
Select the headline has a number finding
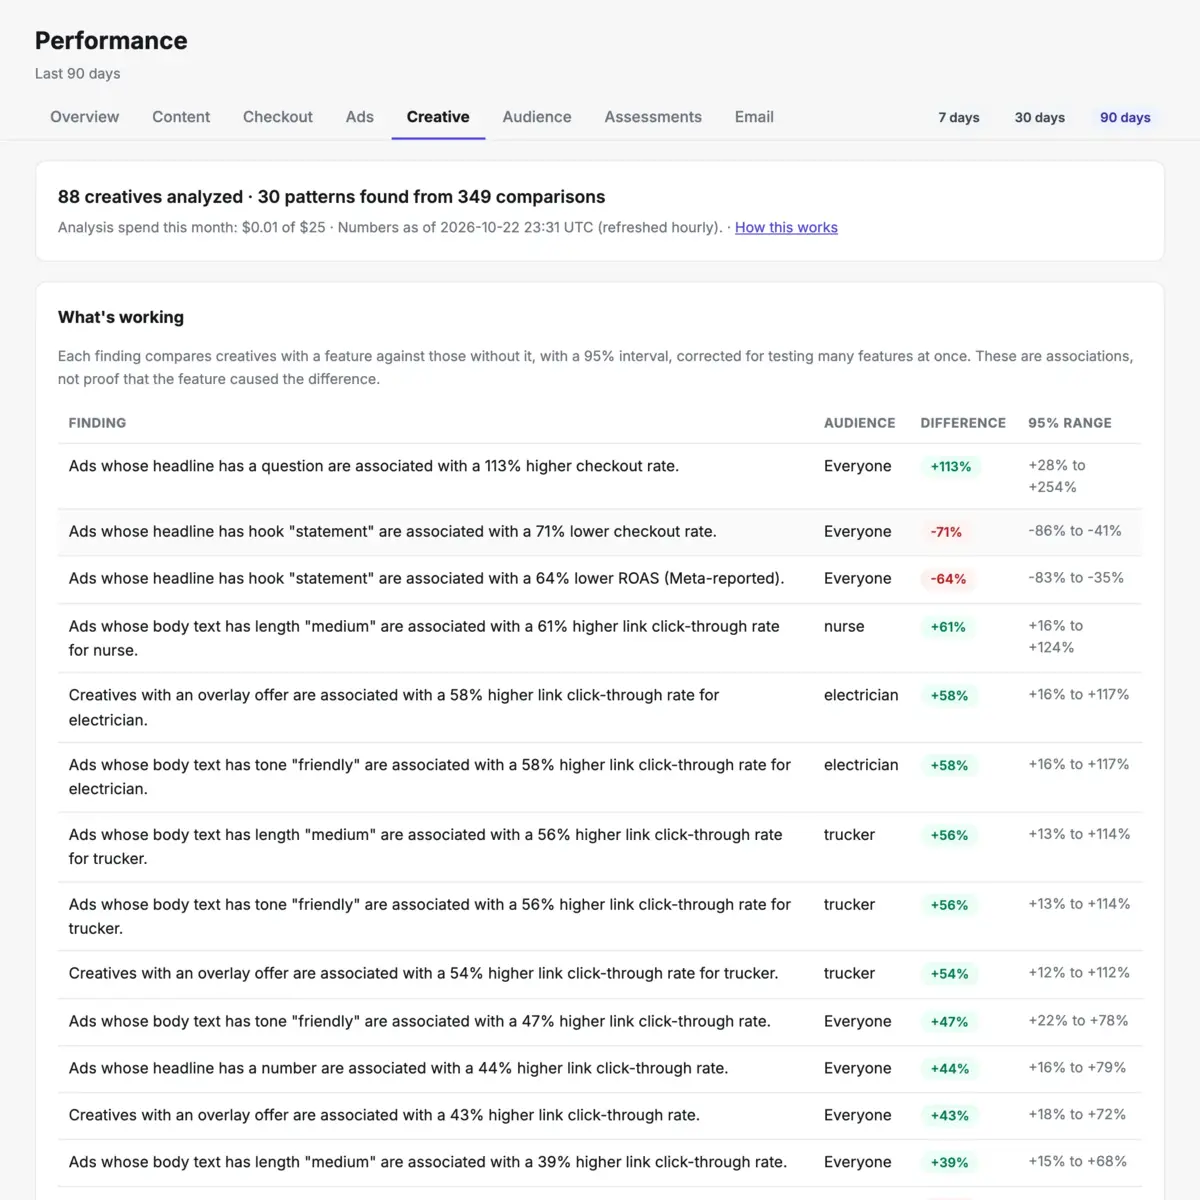(600, 1069)
